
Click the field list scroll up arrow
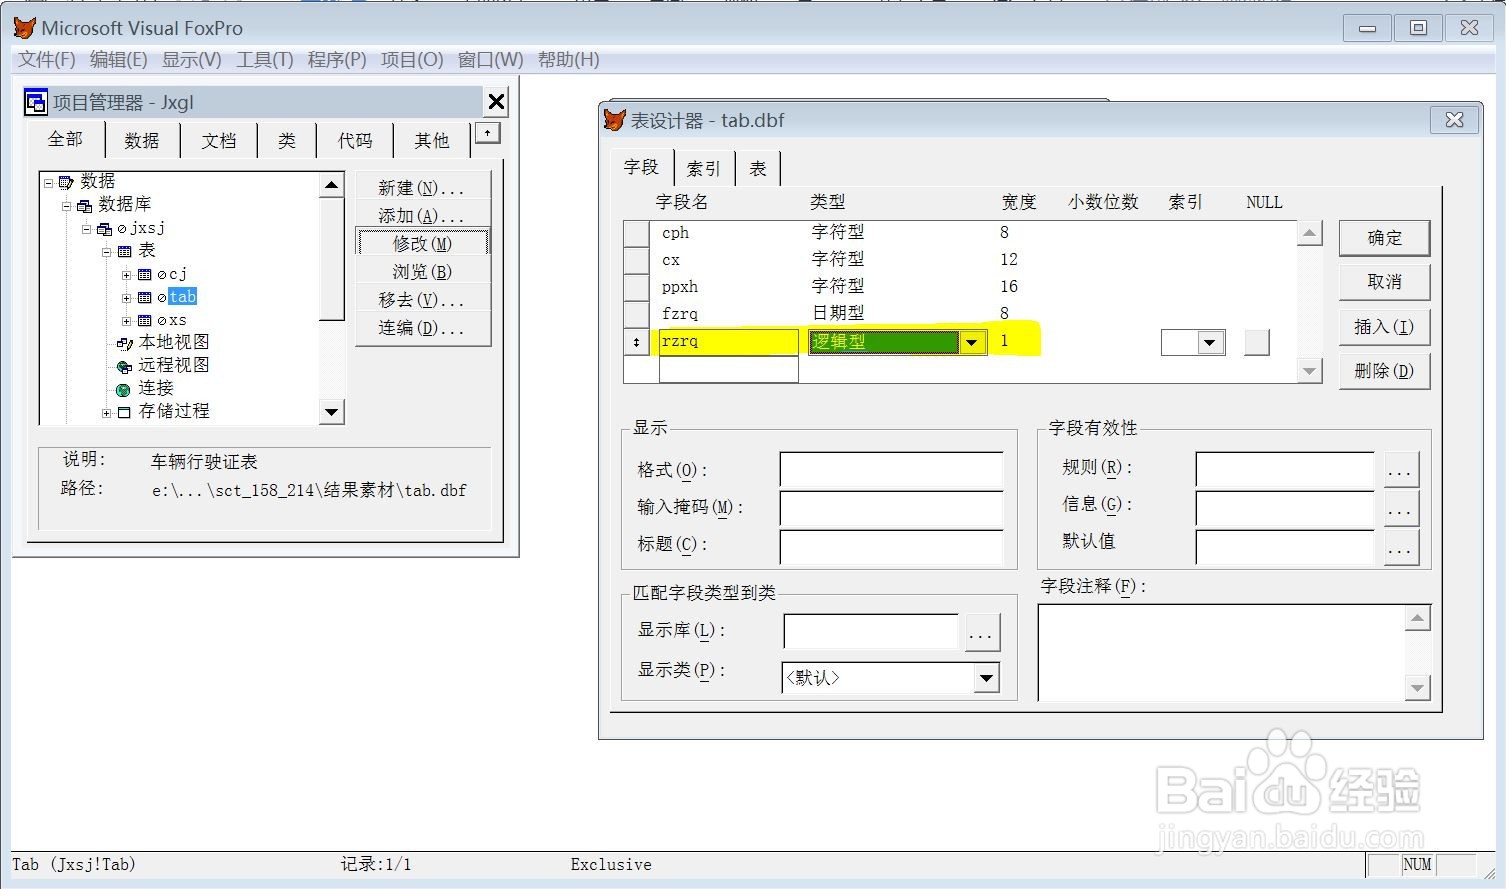[x=1309, y=234]
